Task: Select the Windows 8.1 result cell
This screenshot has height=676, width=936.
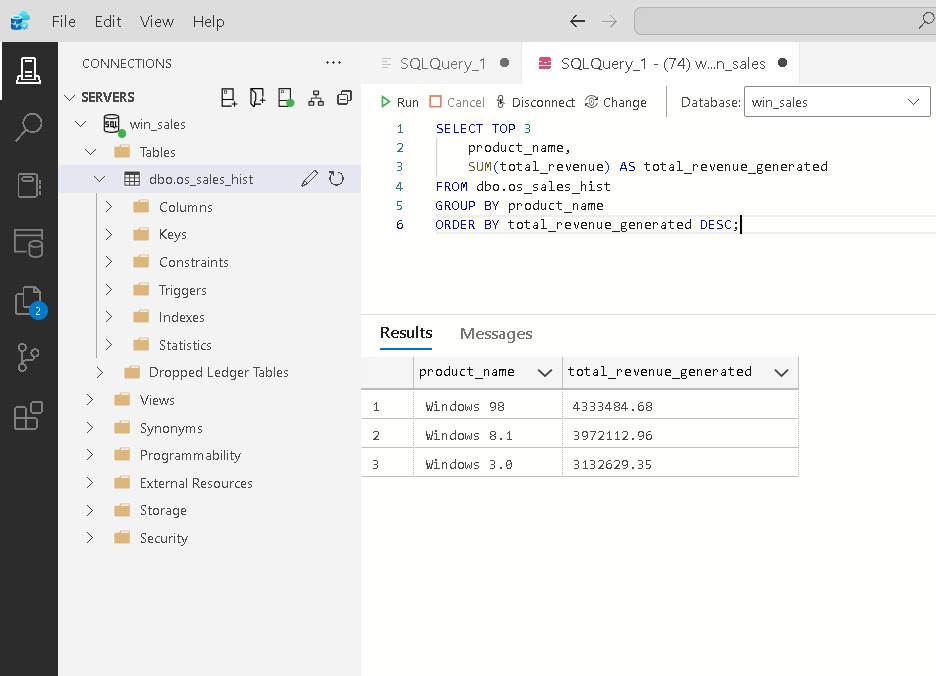Action: [x=488, y=434]
